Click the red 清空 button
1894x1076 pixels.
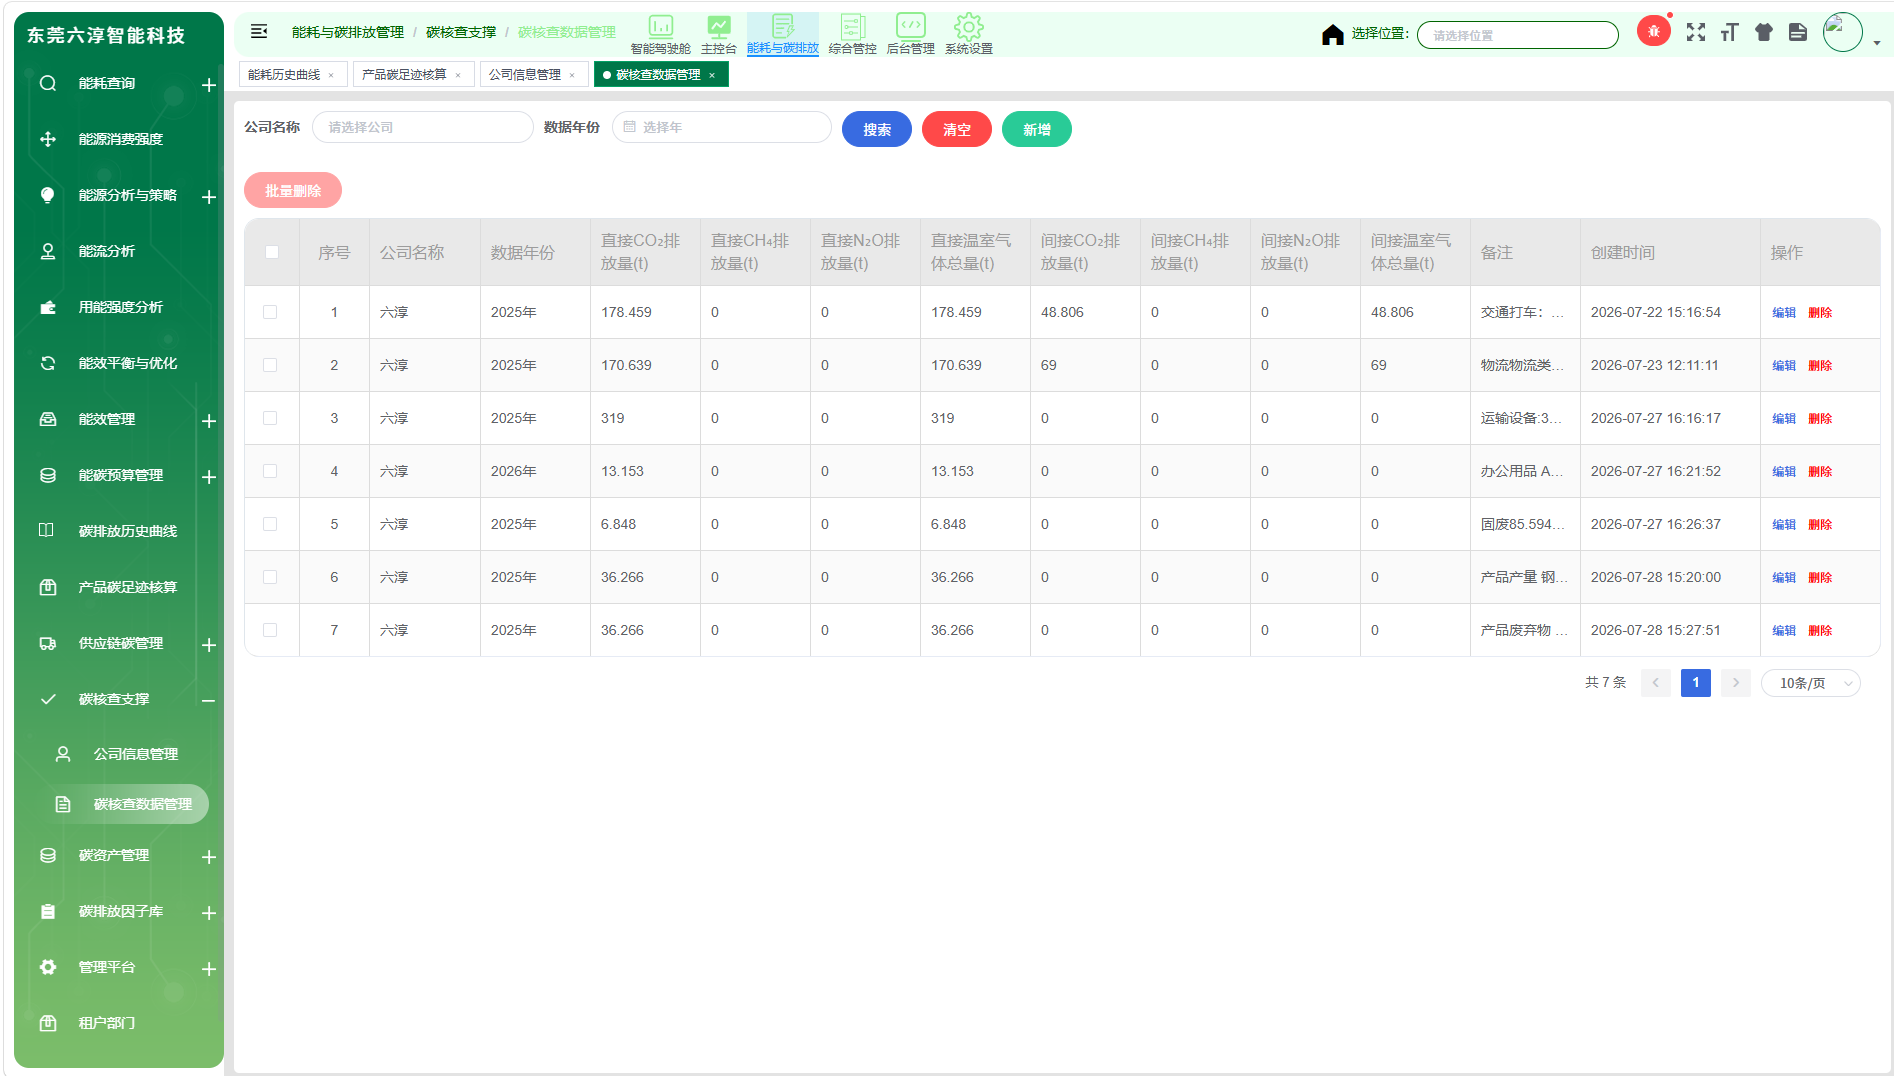click(957, 129)
